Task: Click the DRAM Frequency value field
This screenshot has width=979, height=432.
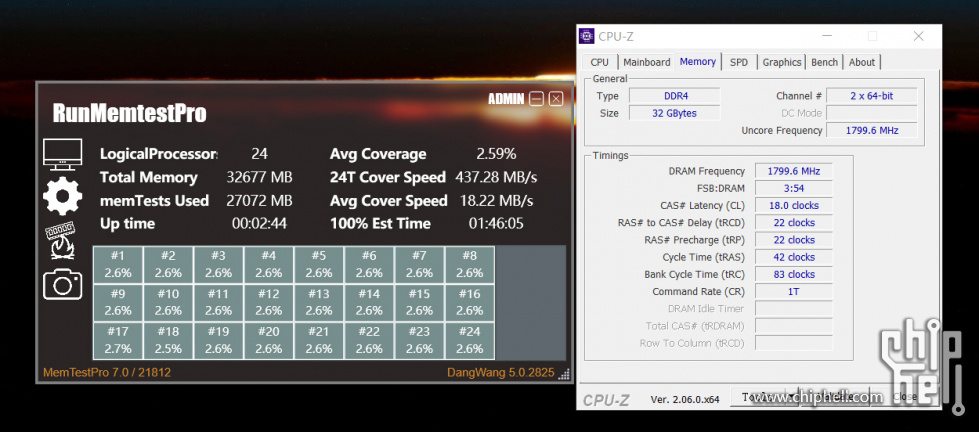Action: [794, 171]
